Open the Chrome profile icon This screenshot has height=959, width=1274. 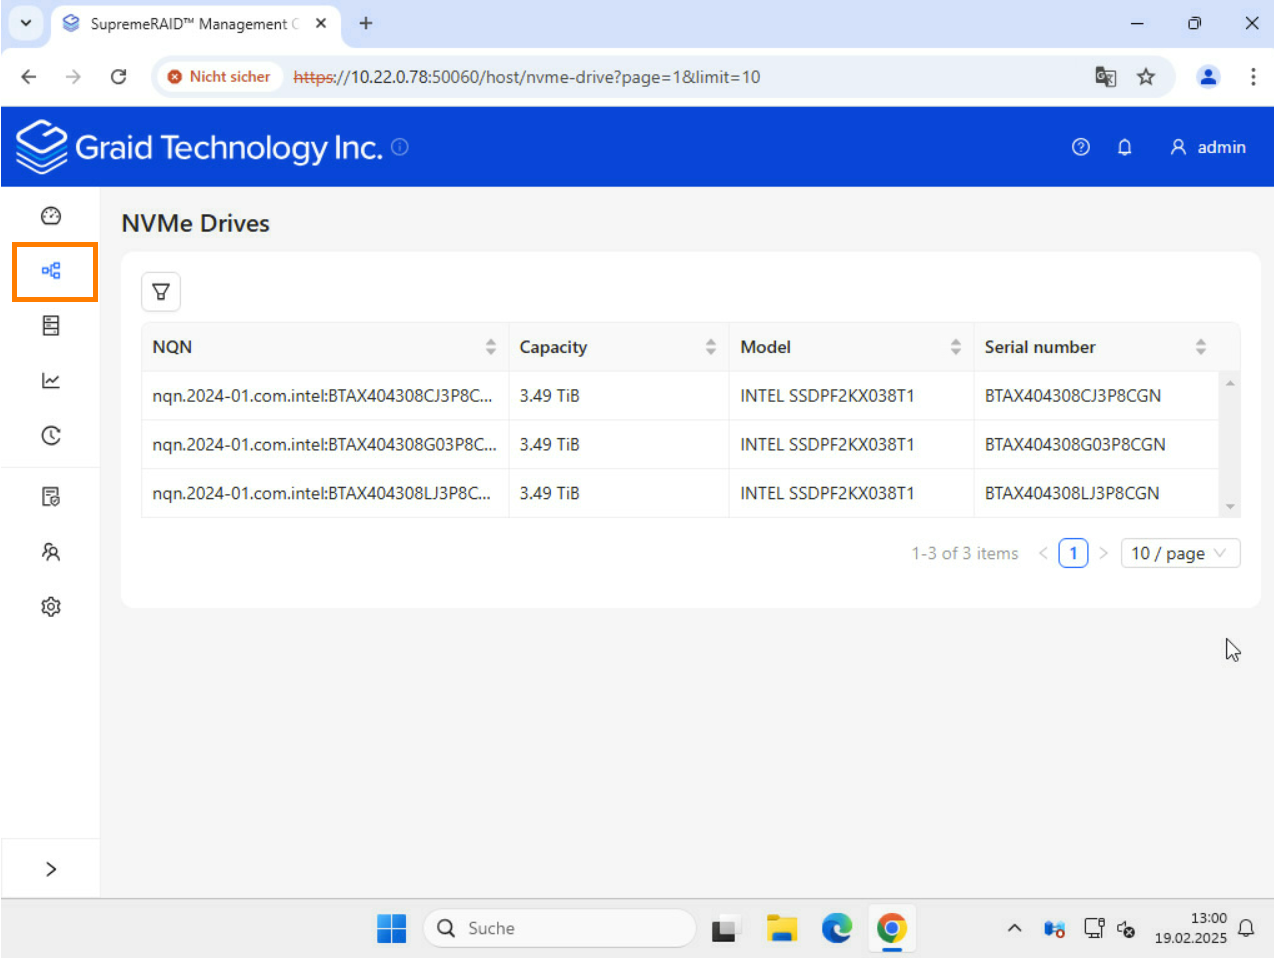1208,77
